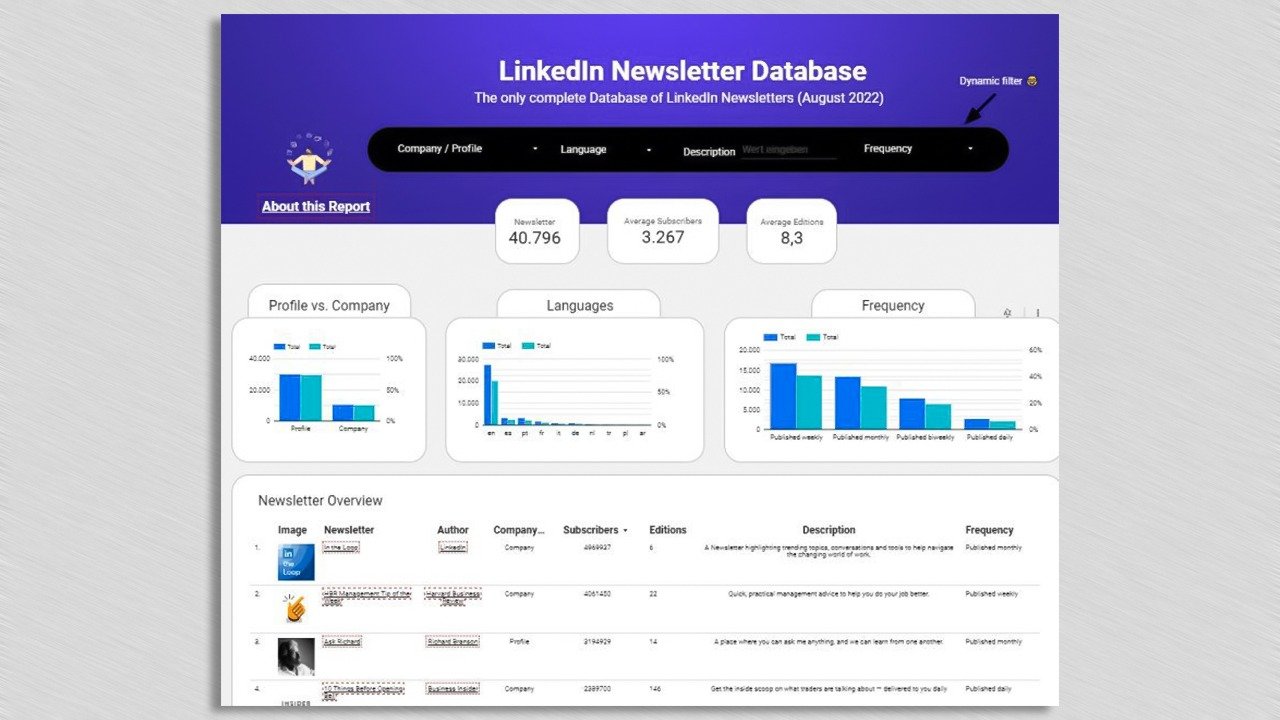The height and width of the screenshot is (720, 1280).
Task: Open the Frequency filter dropdown
Action: click(918, 149)
